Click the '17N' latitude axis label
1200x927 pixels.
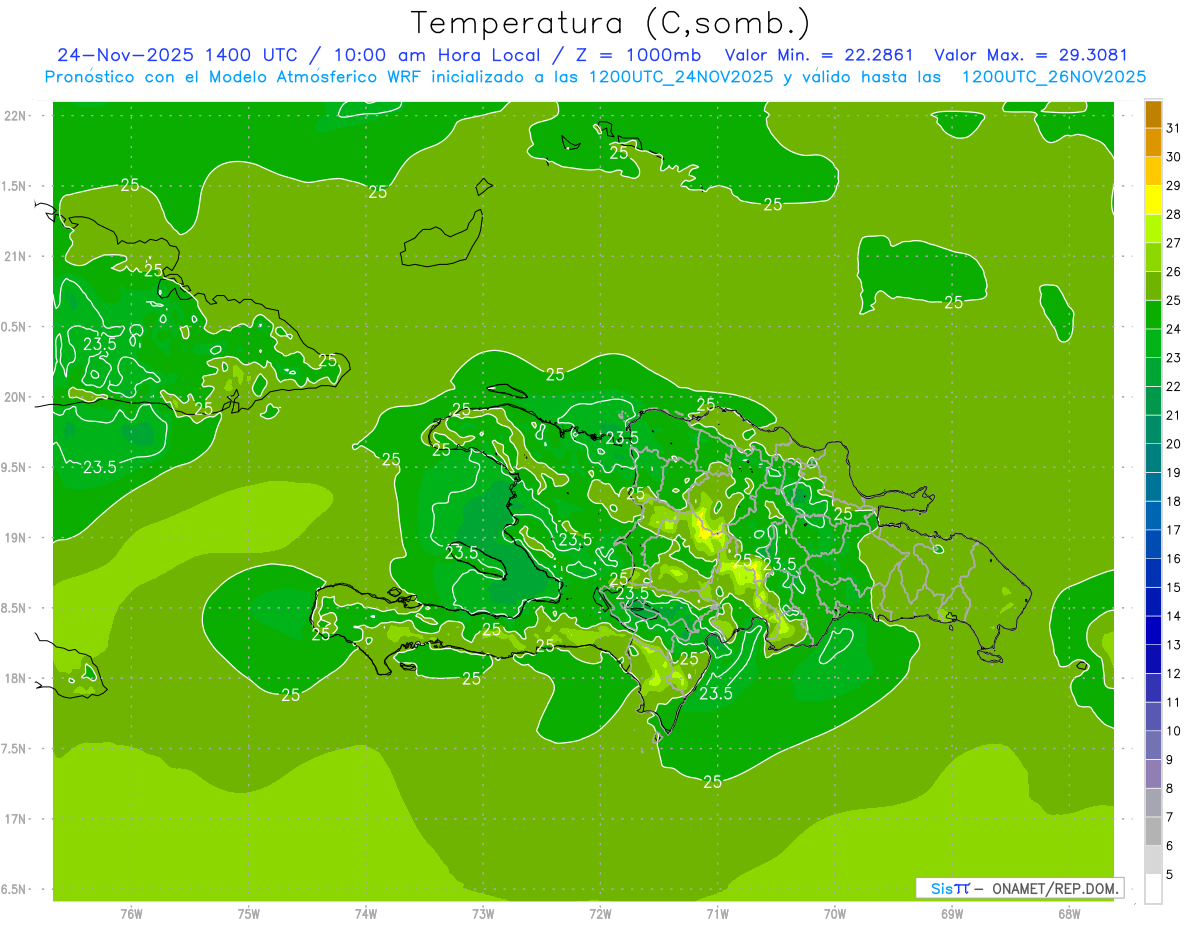coord(17,819)
